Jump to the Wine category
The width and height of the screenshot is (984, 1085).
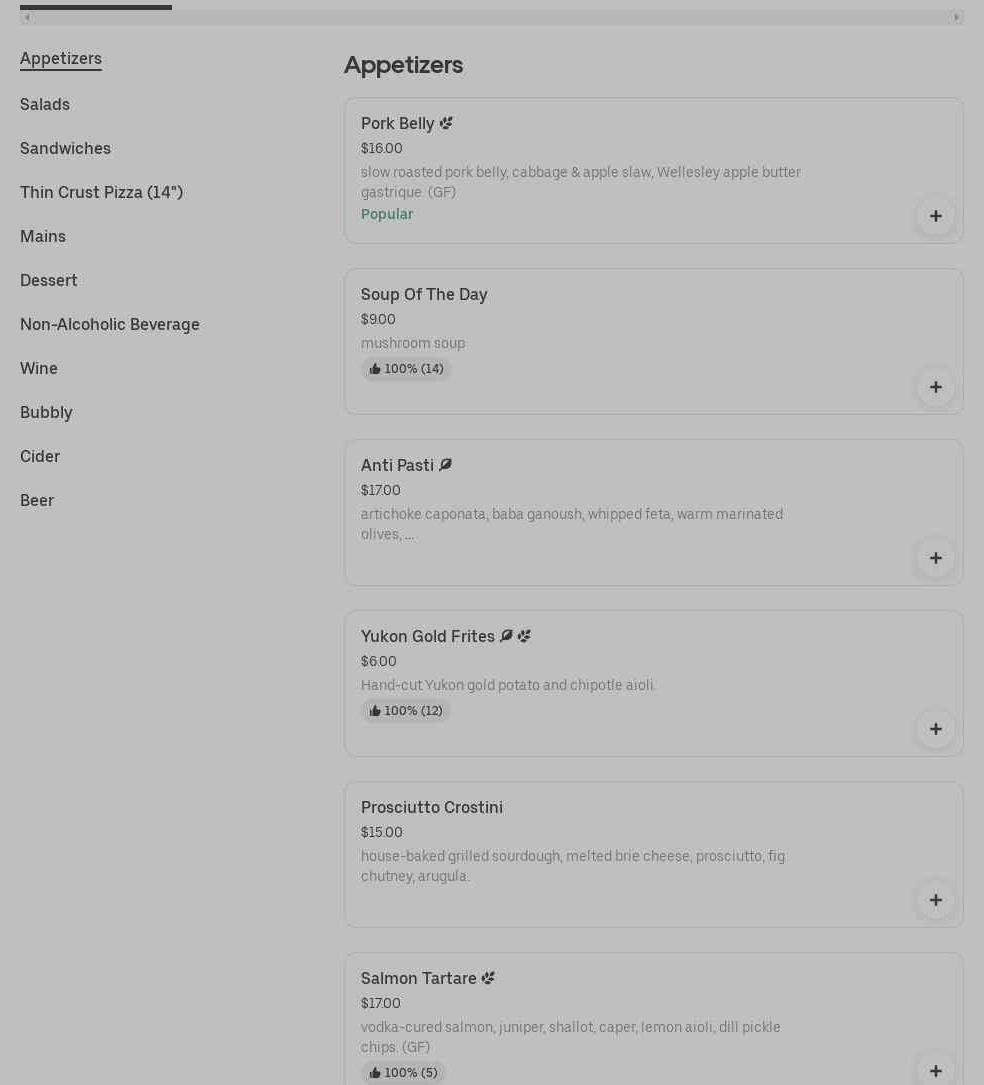click(x=39, y=368)
